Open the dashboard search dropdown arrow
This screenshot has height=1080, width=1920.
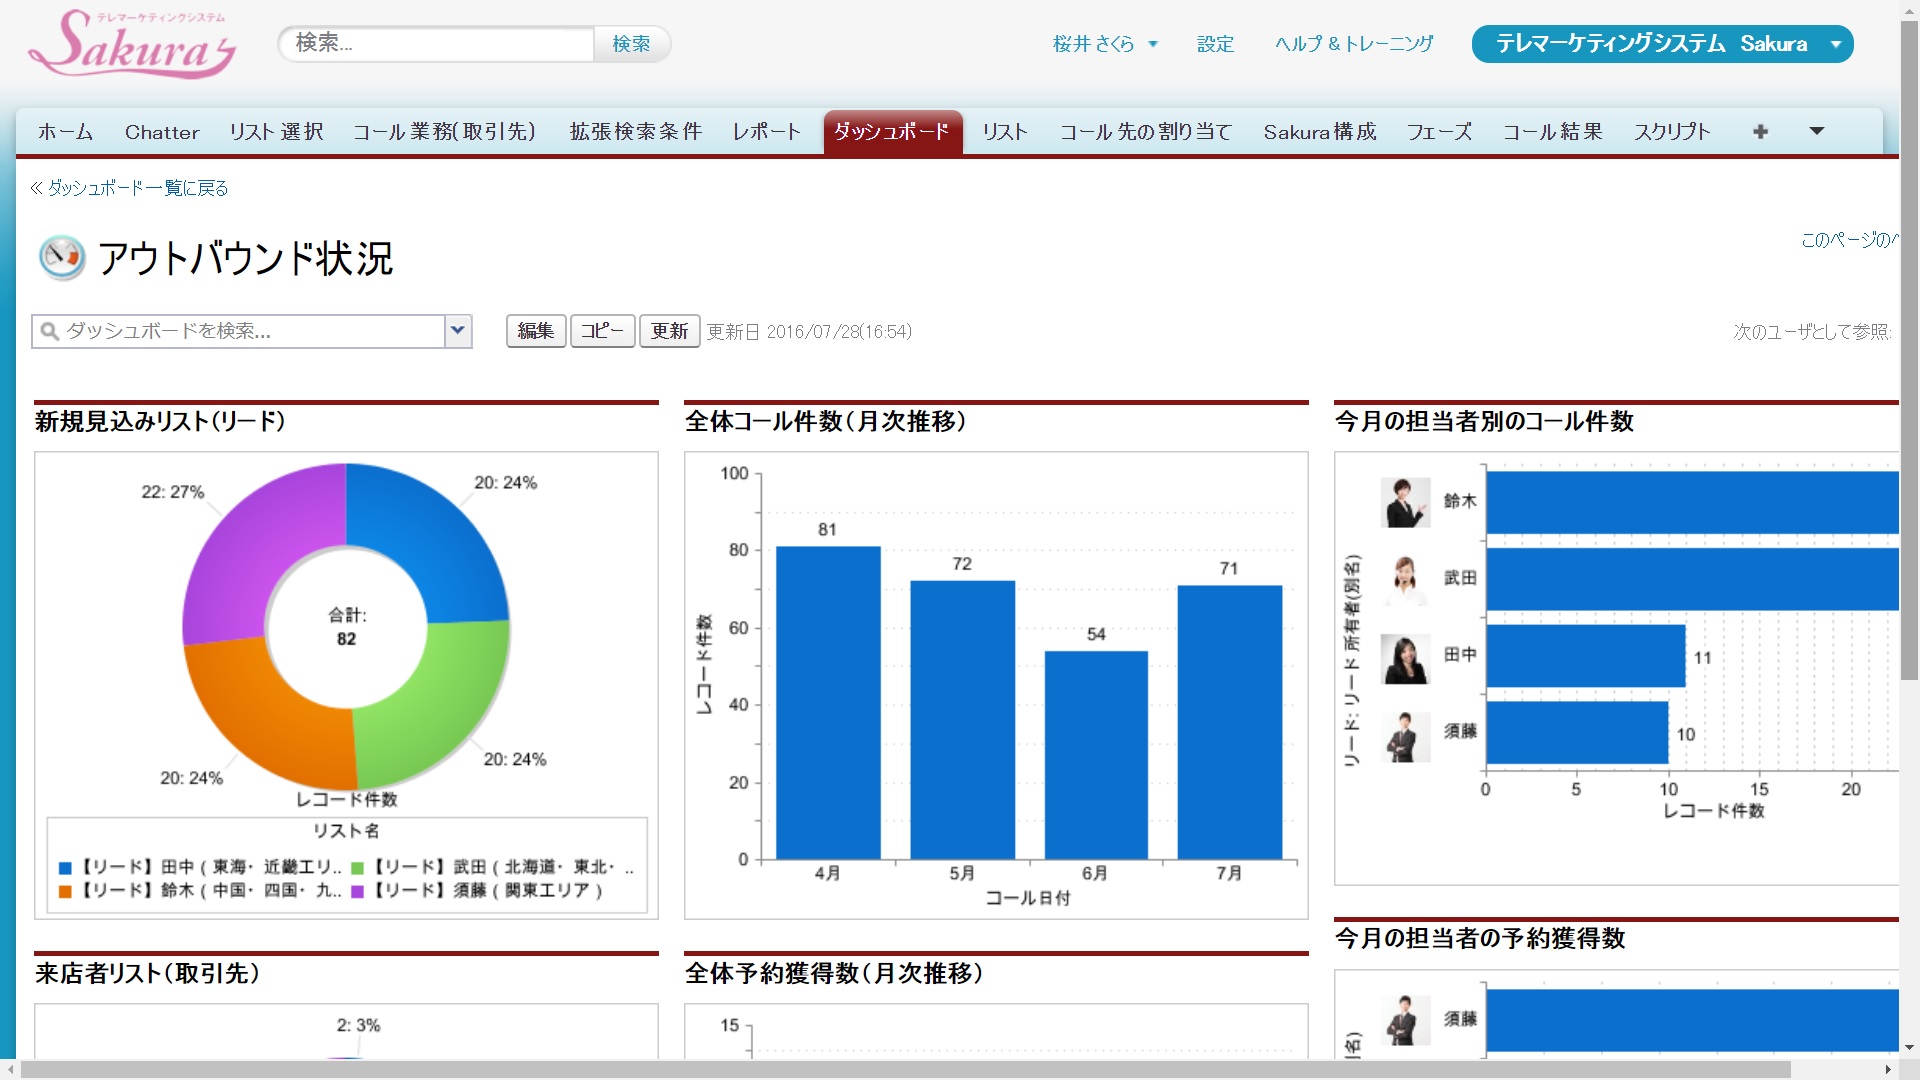coord(458,331)
